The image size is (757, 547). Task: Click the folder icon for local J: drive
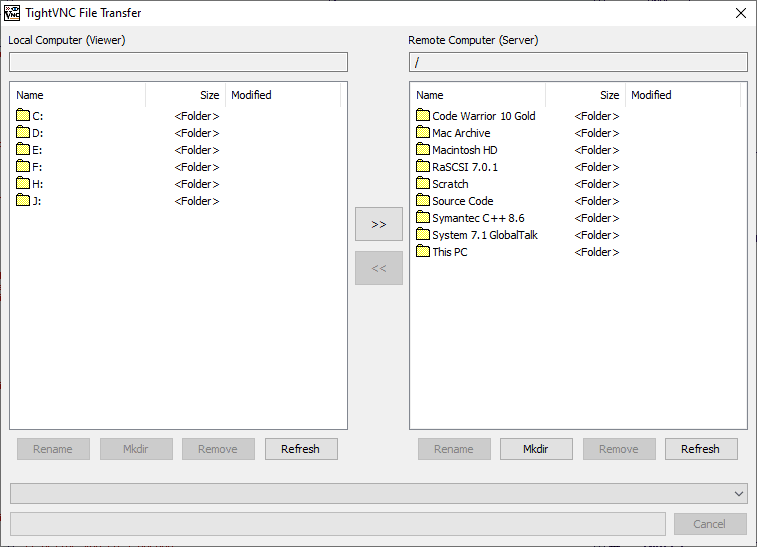click(23, 200)
